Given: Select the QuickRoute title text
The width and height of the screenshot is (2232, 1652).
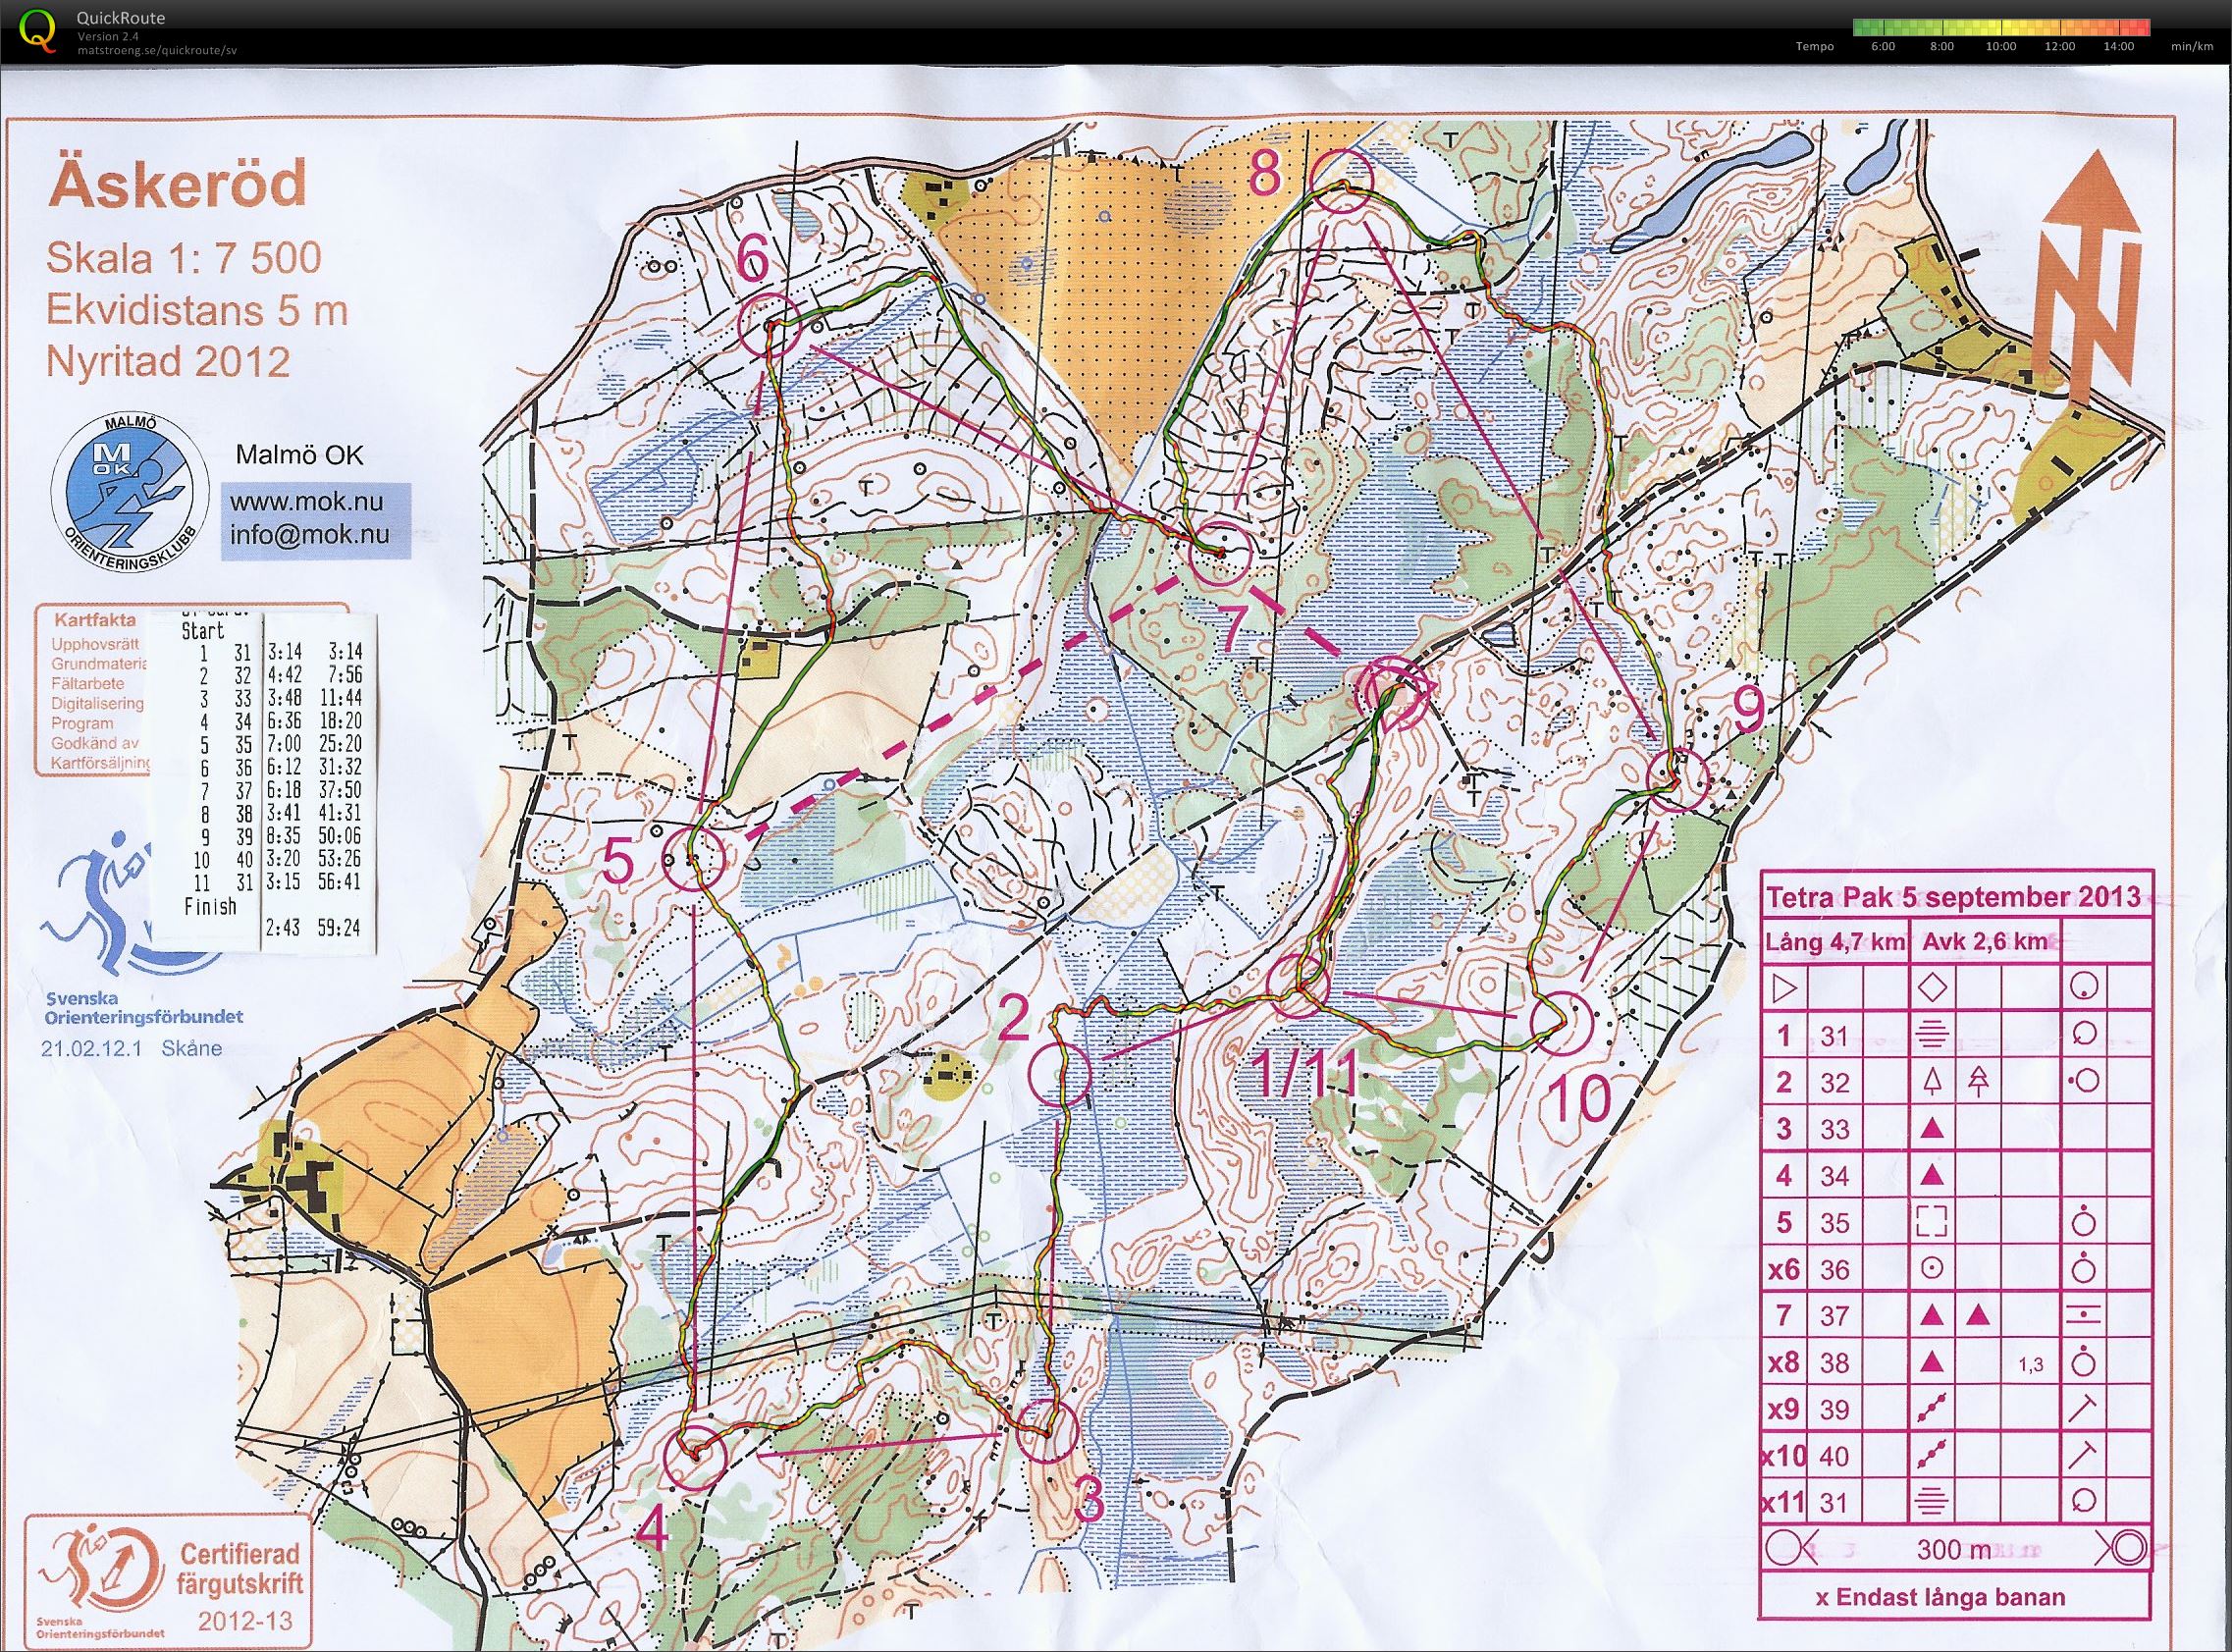Looking at the screenshot, I should pyautogui.click(x=121, y=18).
